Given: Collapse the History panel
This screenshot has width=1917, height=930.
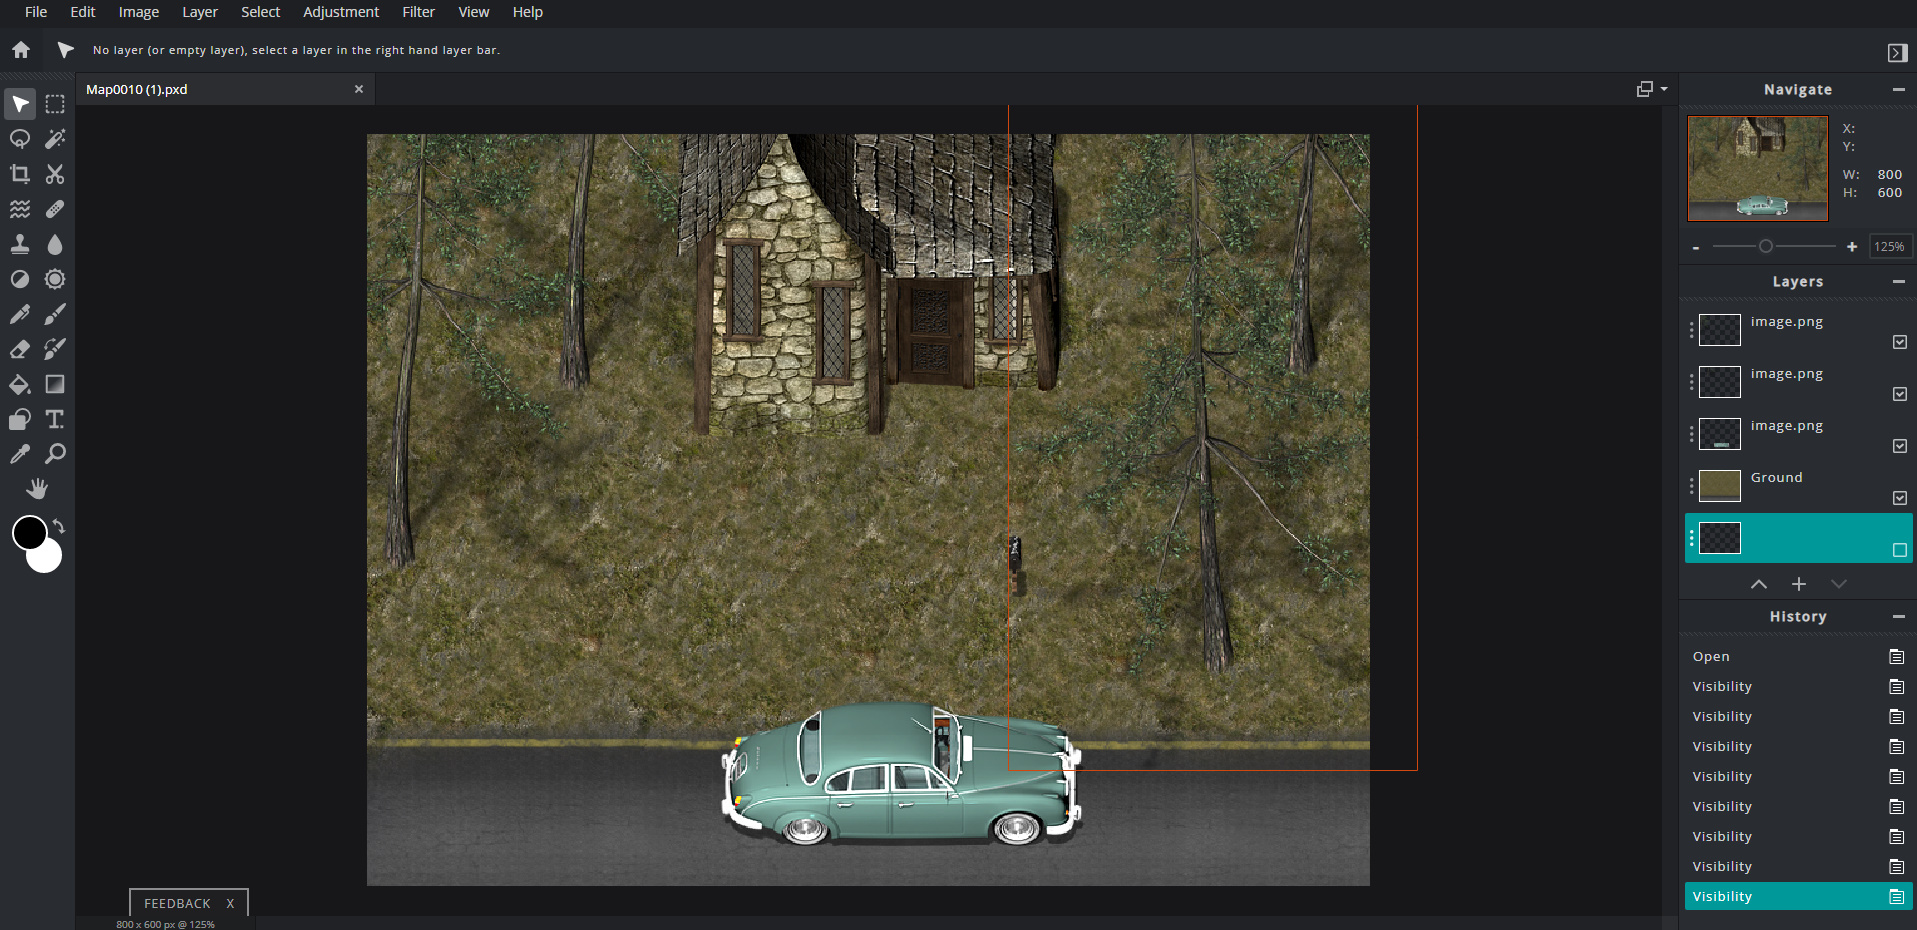Looking at the screenshot, I should [x=1898, y=617].
